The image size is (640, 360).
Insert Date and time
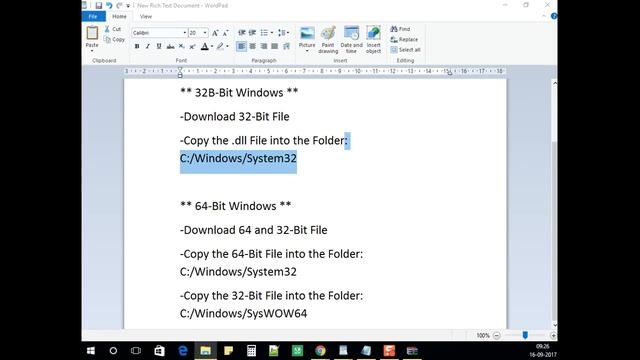(351, 40)
